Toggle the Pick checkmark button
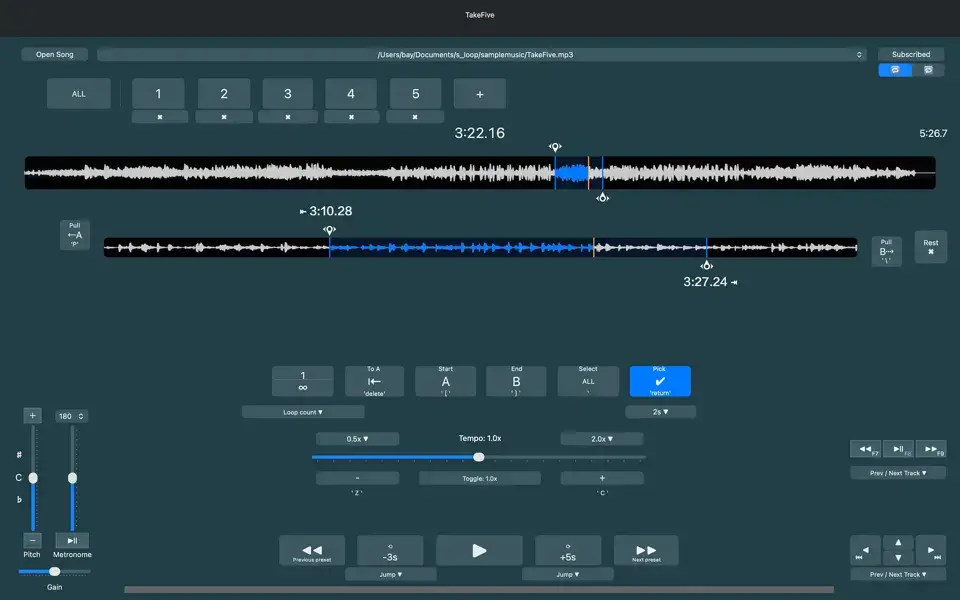960x600 pixels. (660, 381)
